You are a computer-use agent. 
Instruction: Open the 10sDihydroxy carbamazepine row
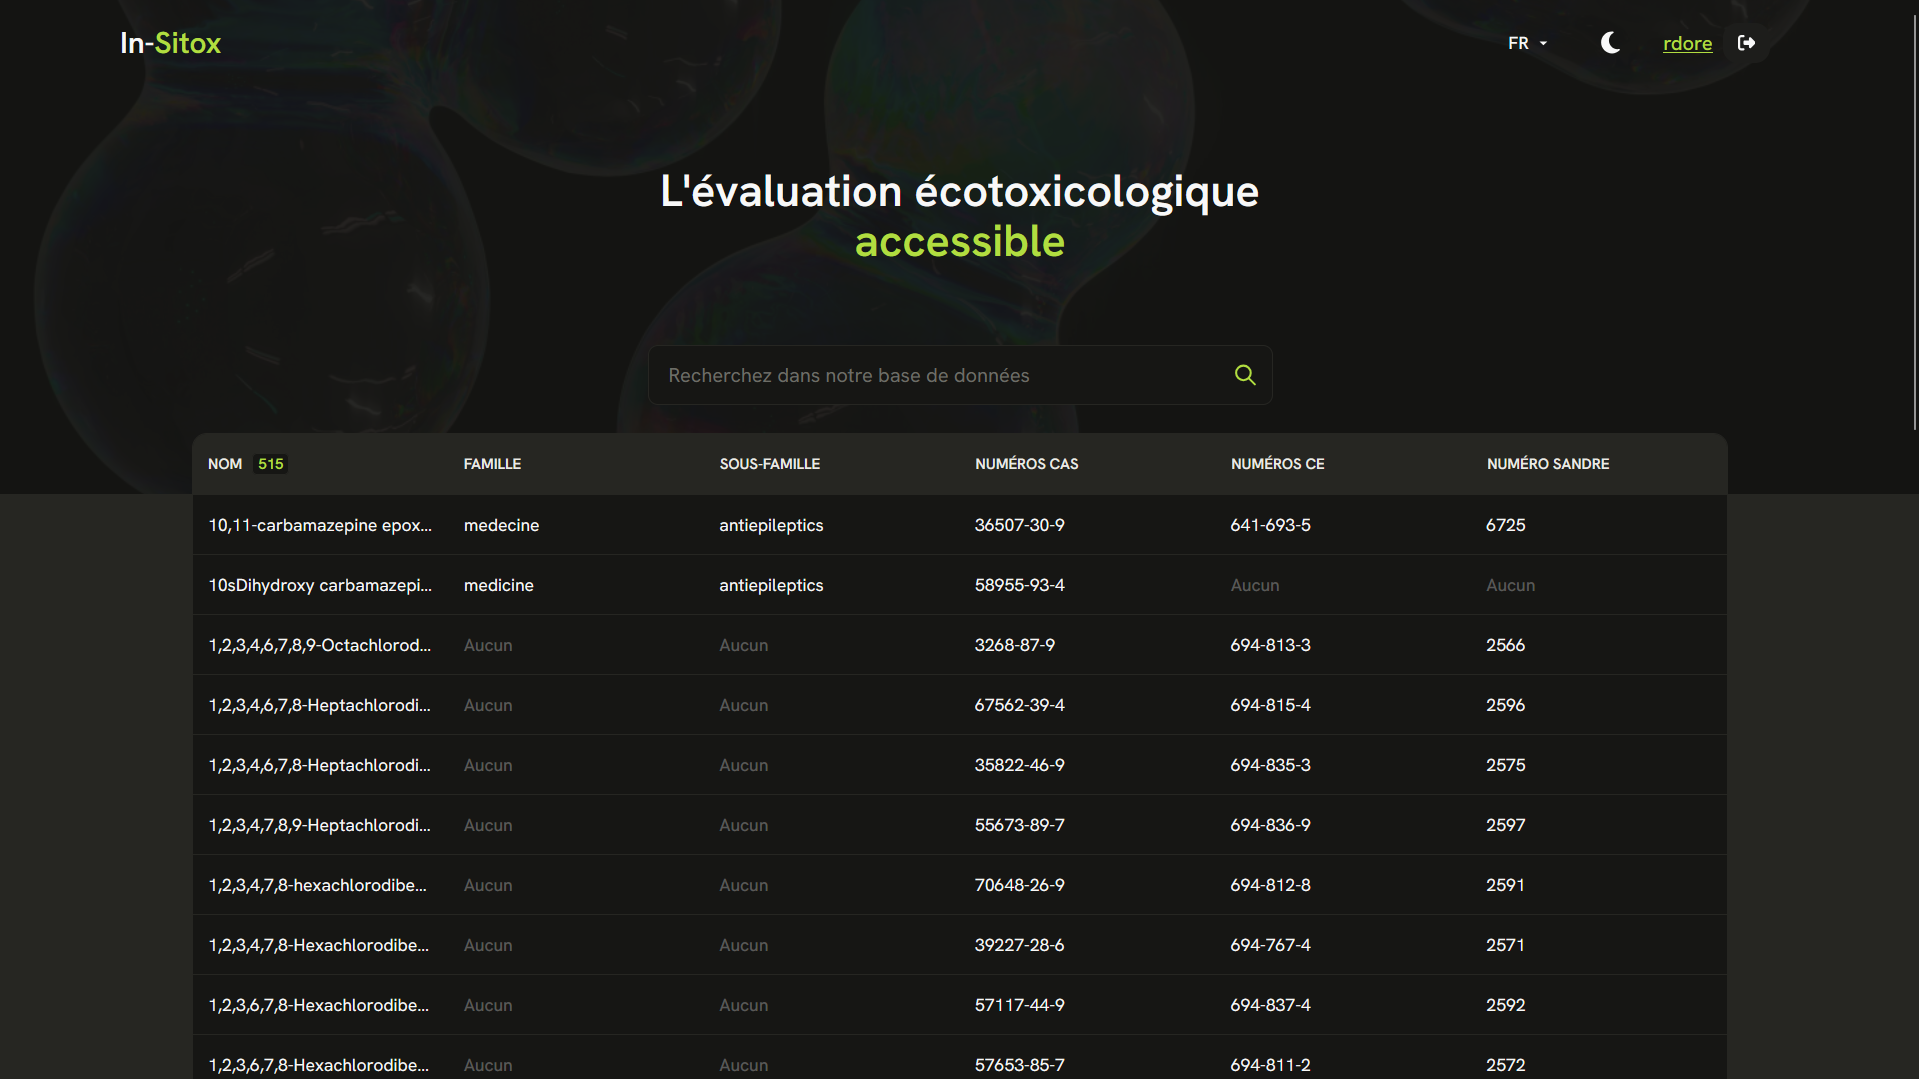[x=320, y=584]
